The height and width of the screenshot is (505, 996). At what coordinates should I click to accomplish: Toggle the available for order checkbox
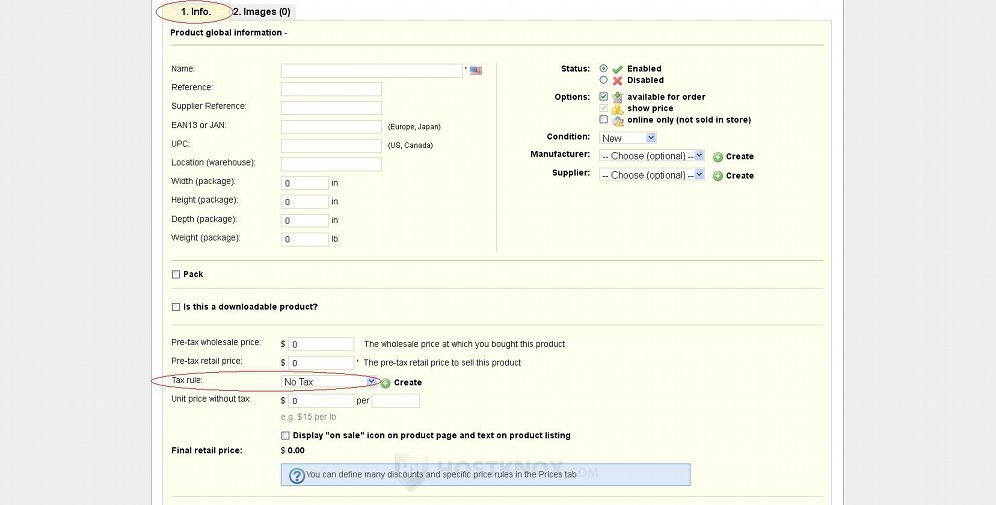tap(603, 97)
